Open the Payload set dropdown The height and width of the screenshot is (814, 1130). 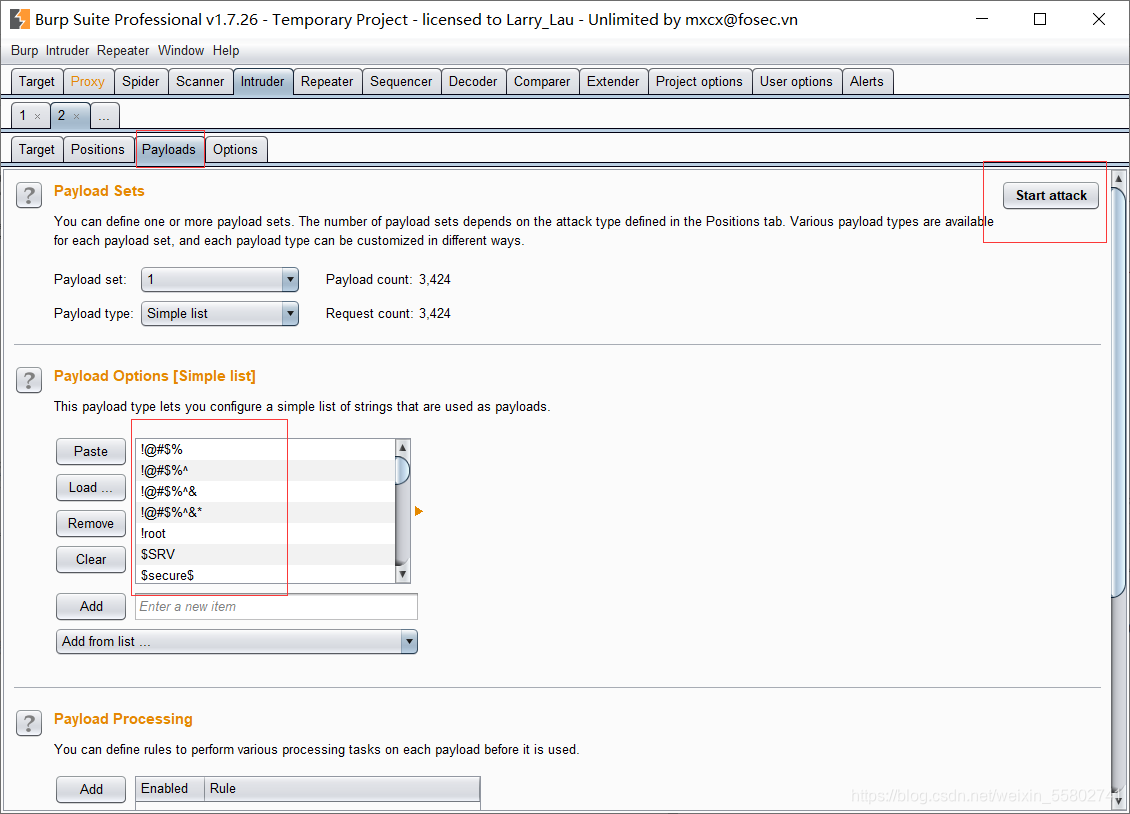tap(220, 279)
